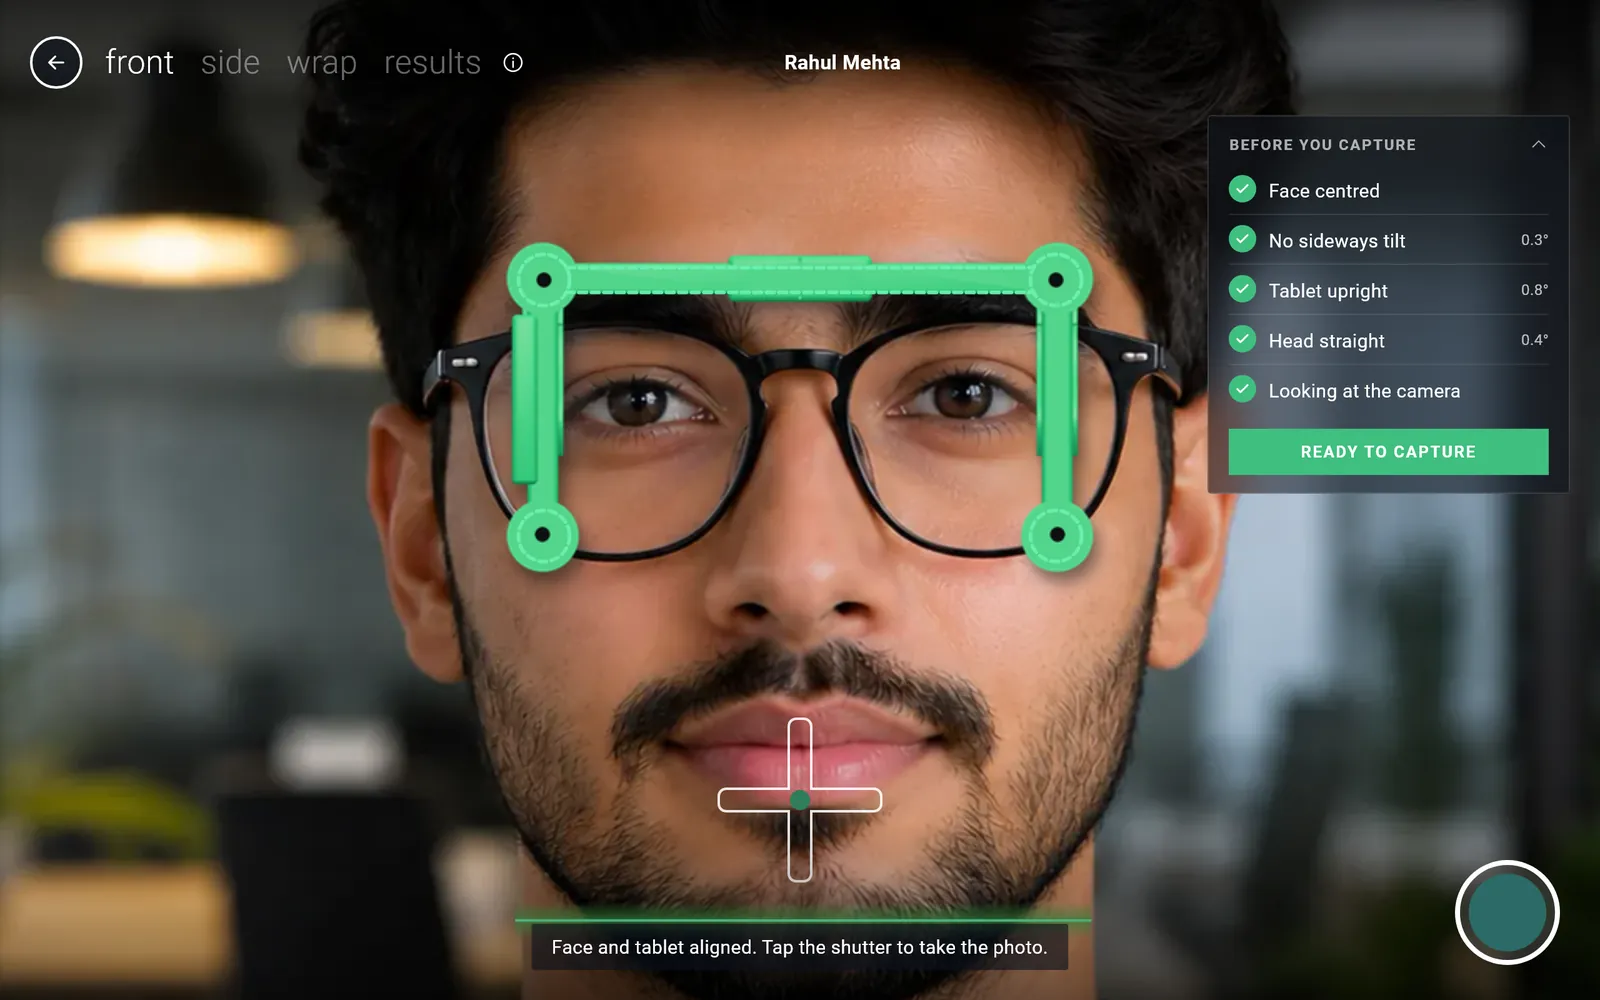Click the Looking at the camera label
This screenshot has width=1600, height=1000.
point(1364,391)
